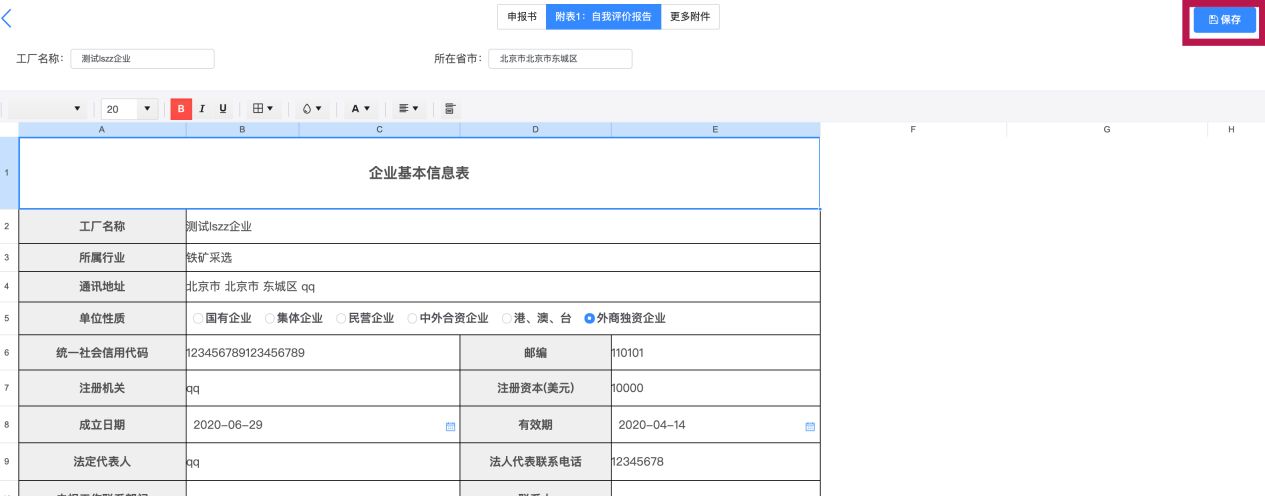This screenshot has height=496, width=1265.
Task: Open calendar picker for 有效期
Action: (x=810, y=426)
